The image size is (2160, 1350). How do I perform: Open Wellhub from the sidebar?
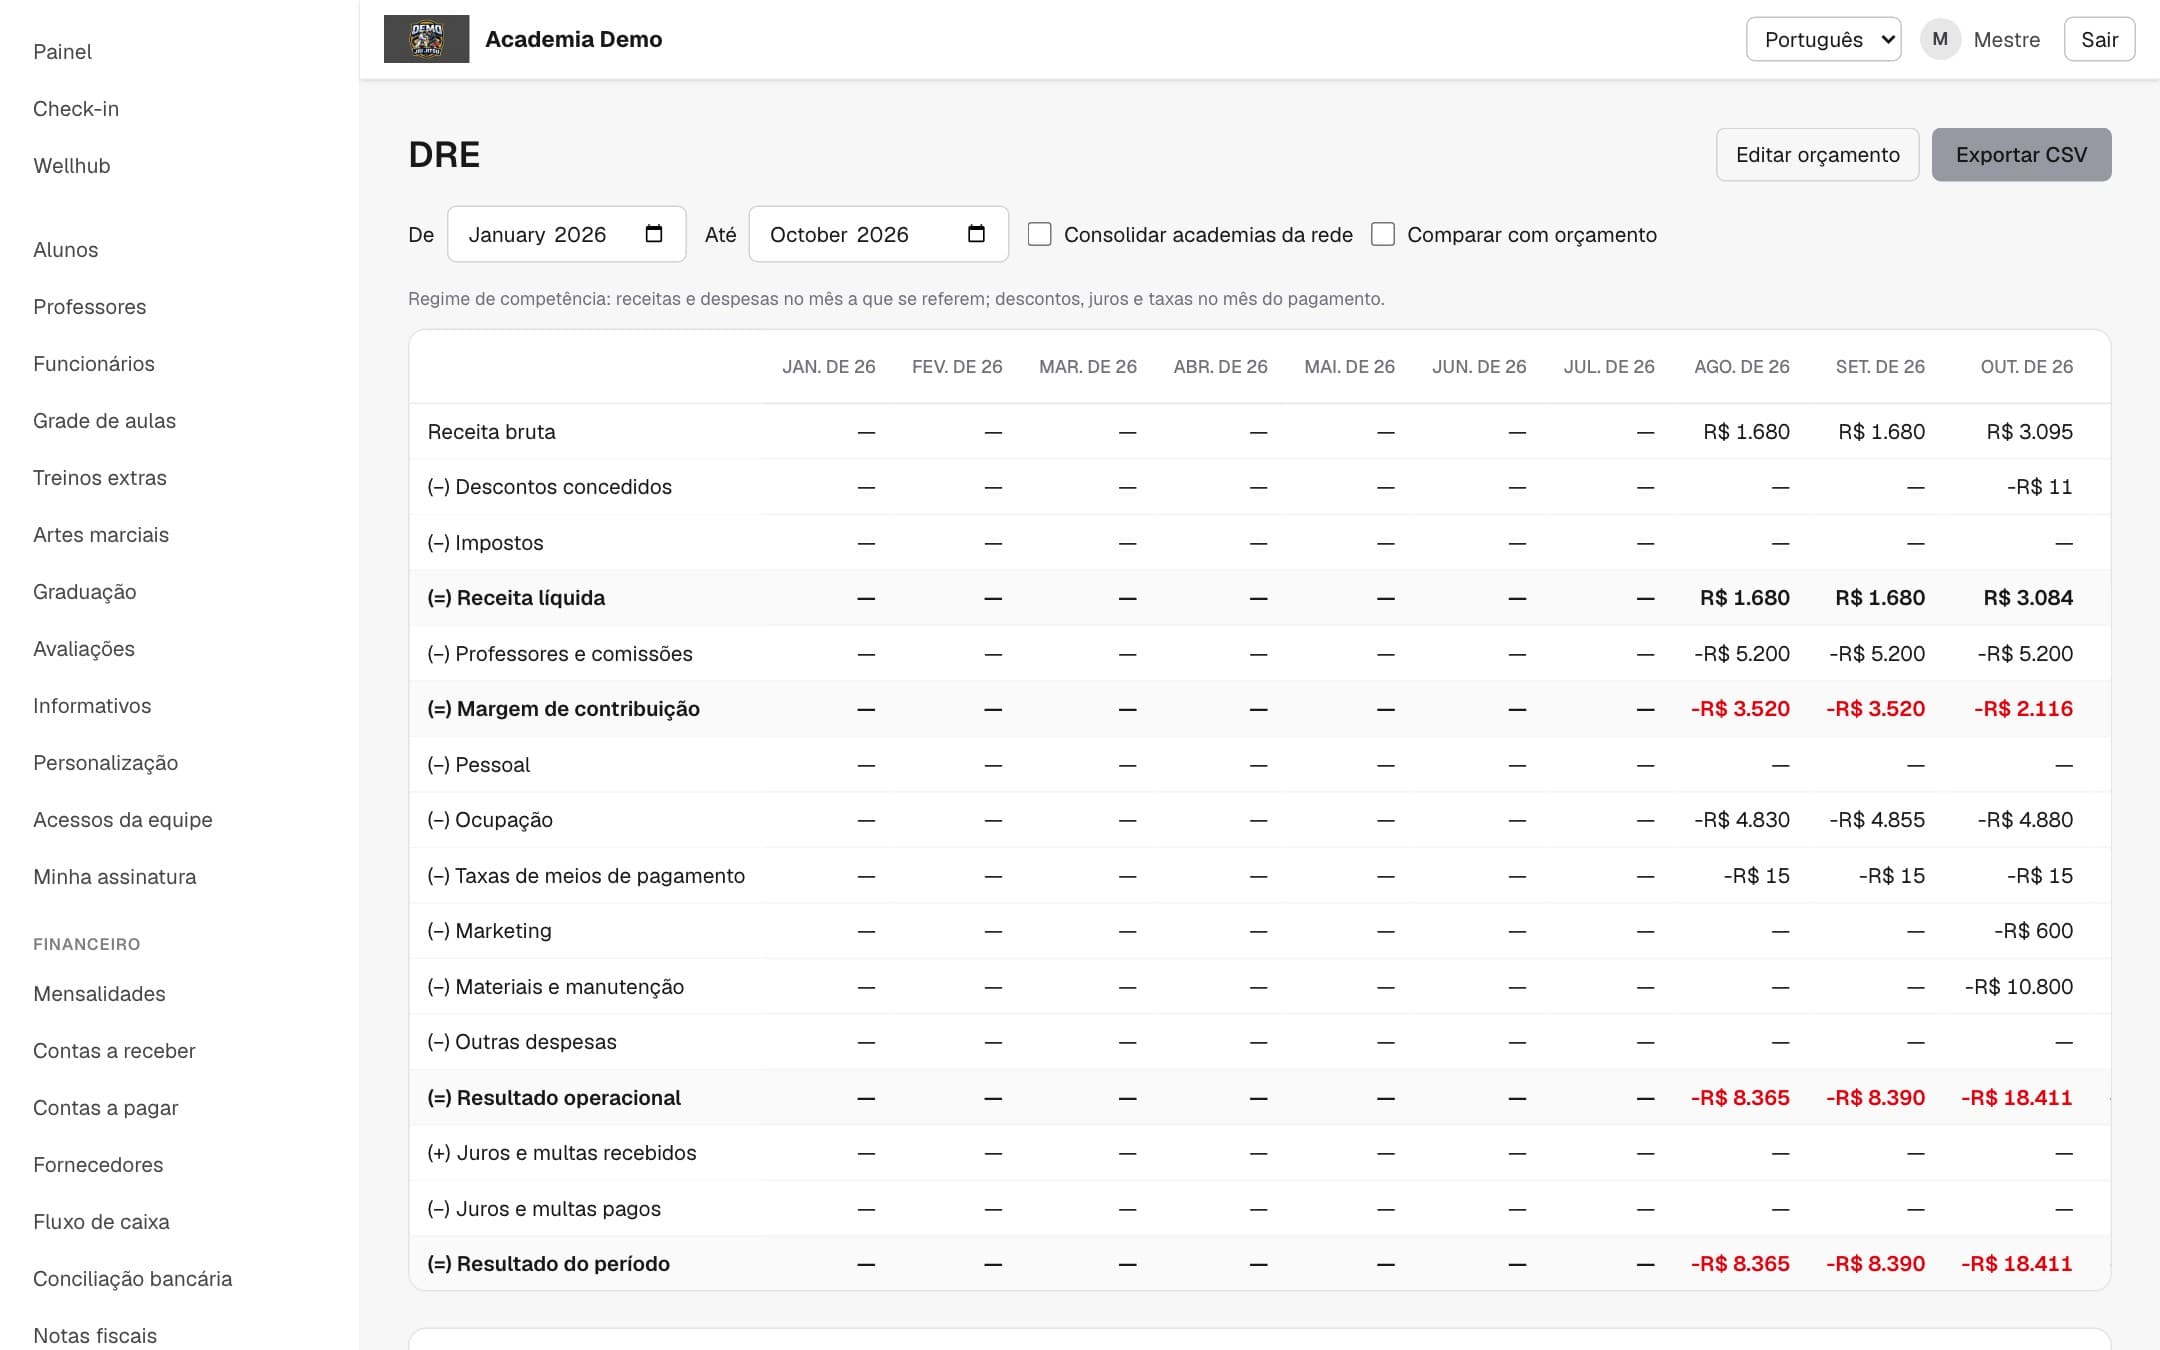72,166
